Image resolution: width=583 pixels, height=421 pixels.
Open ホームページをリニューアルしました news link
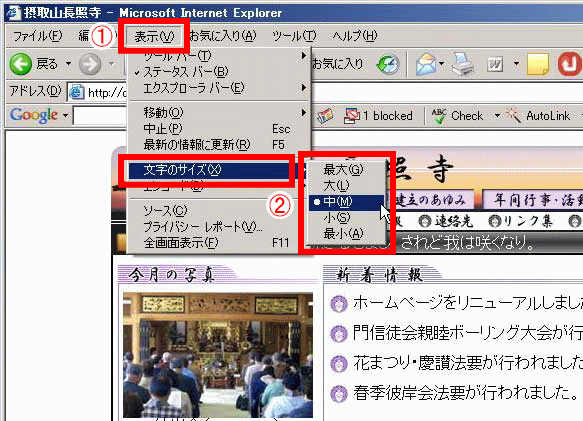468,303
